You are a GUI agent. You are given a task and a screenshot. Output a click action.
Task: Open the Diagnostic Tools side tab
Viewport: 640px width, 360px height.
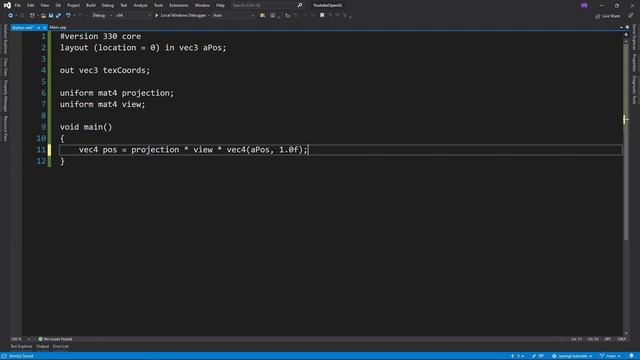click(634, 90)
